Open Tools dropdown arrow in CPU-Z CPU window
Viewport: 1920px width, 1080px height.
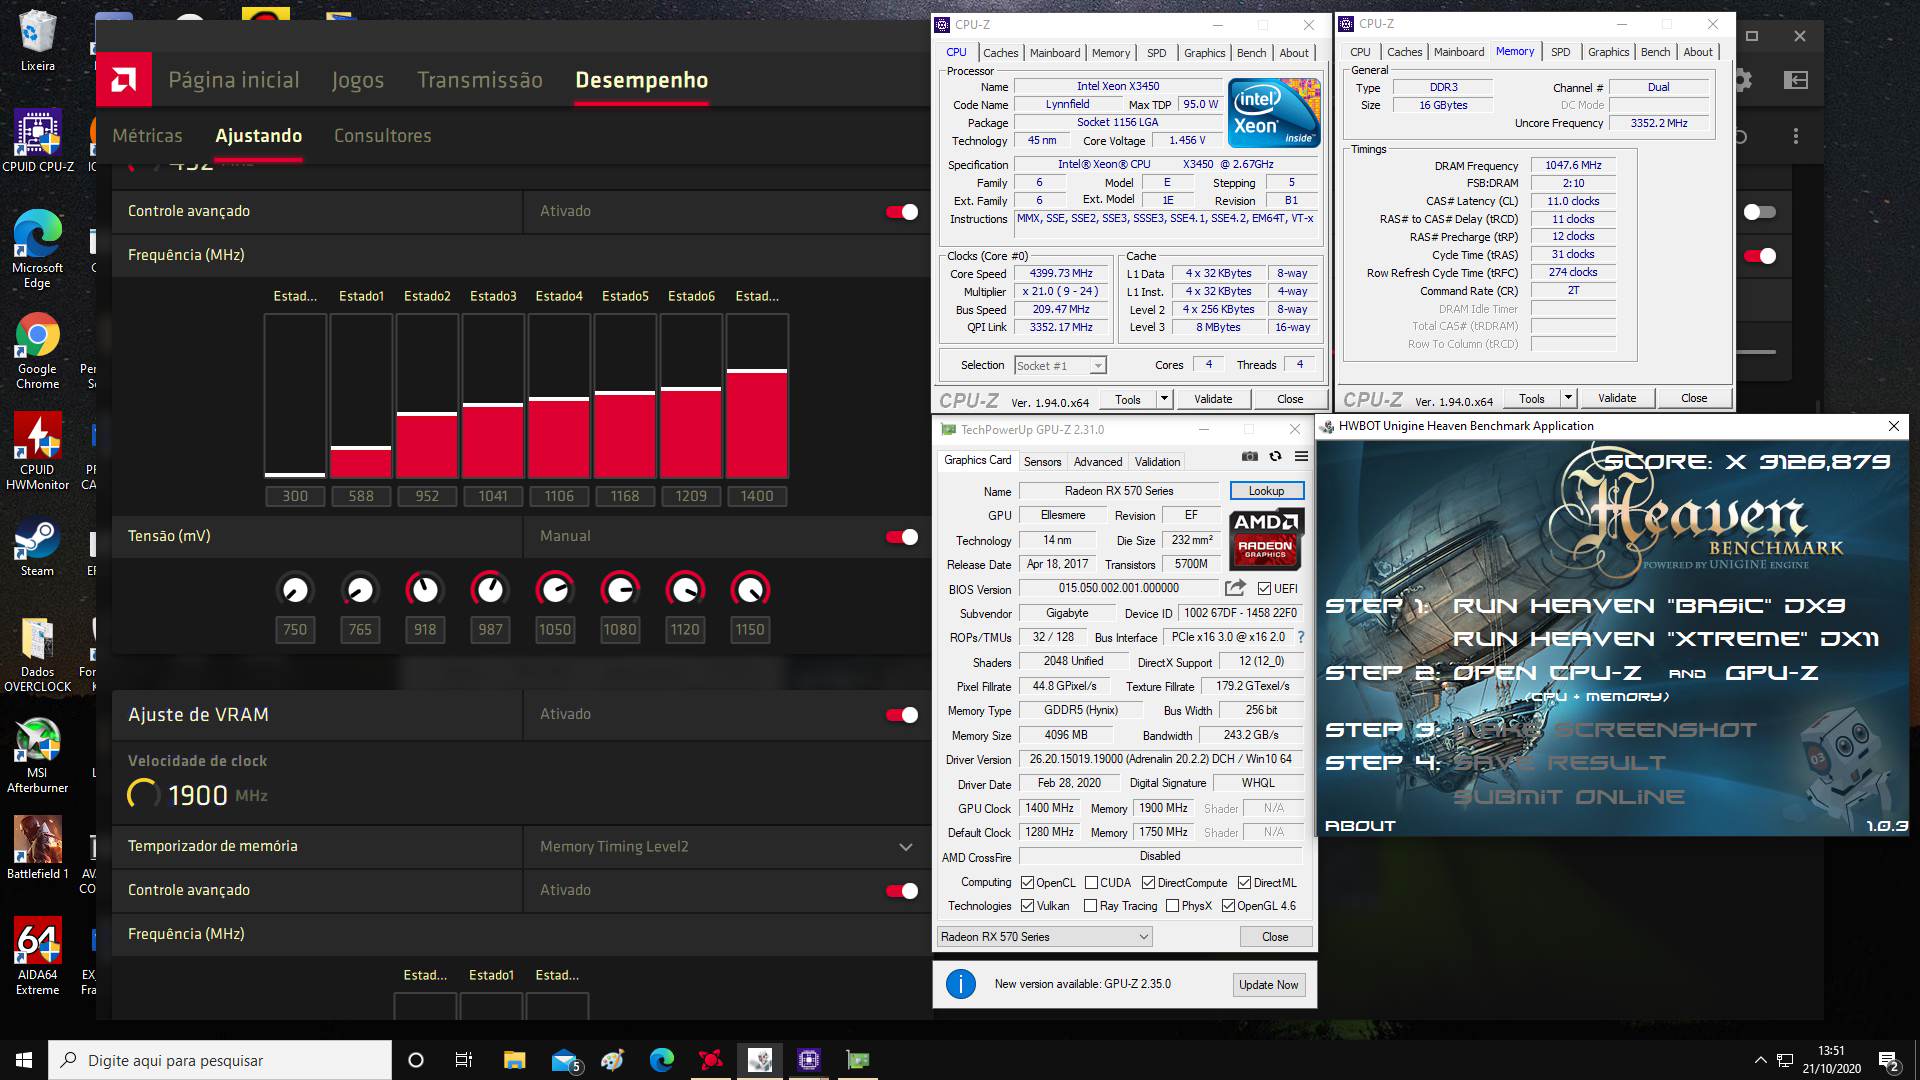click(x=1164, y=399)
